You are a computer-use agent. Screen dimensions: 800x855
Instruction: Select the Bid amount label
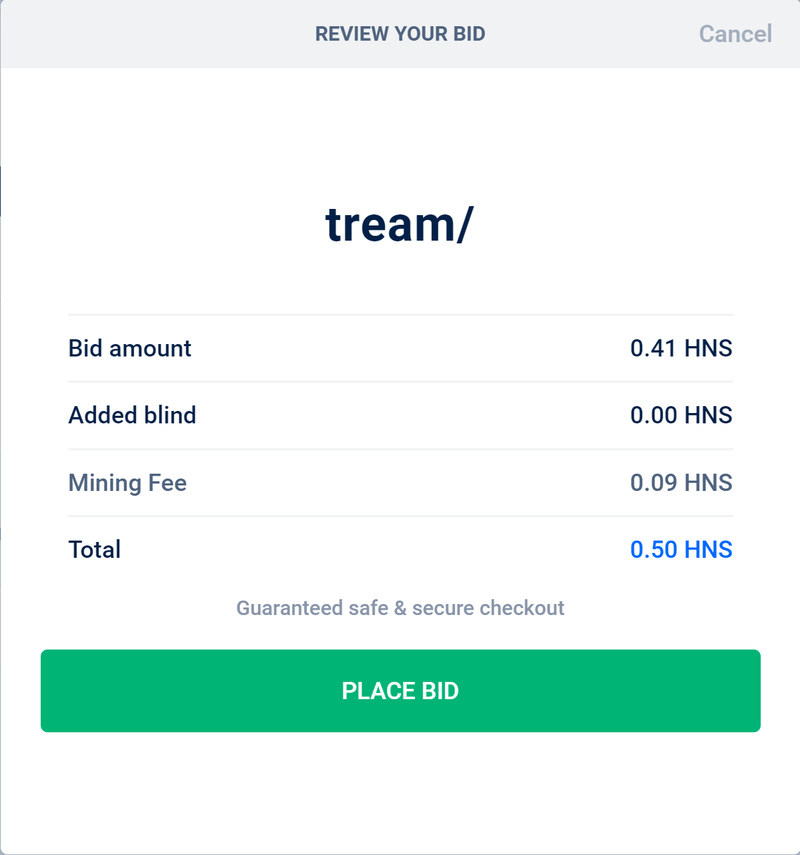coord(128,348)
